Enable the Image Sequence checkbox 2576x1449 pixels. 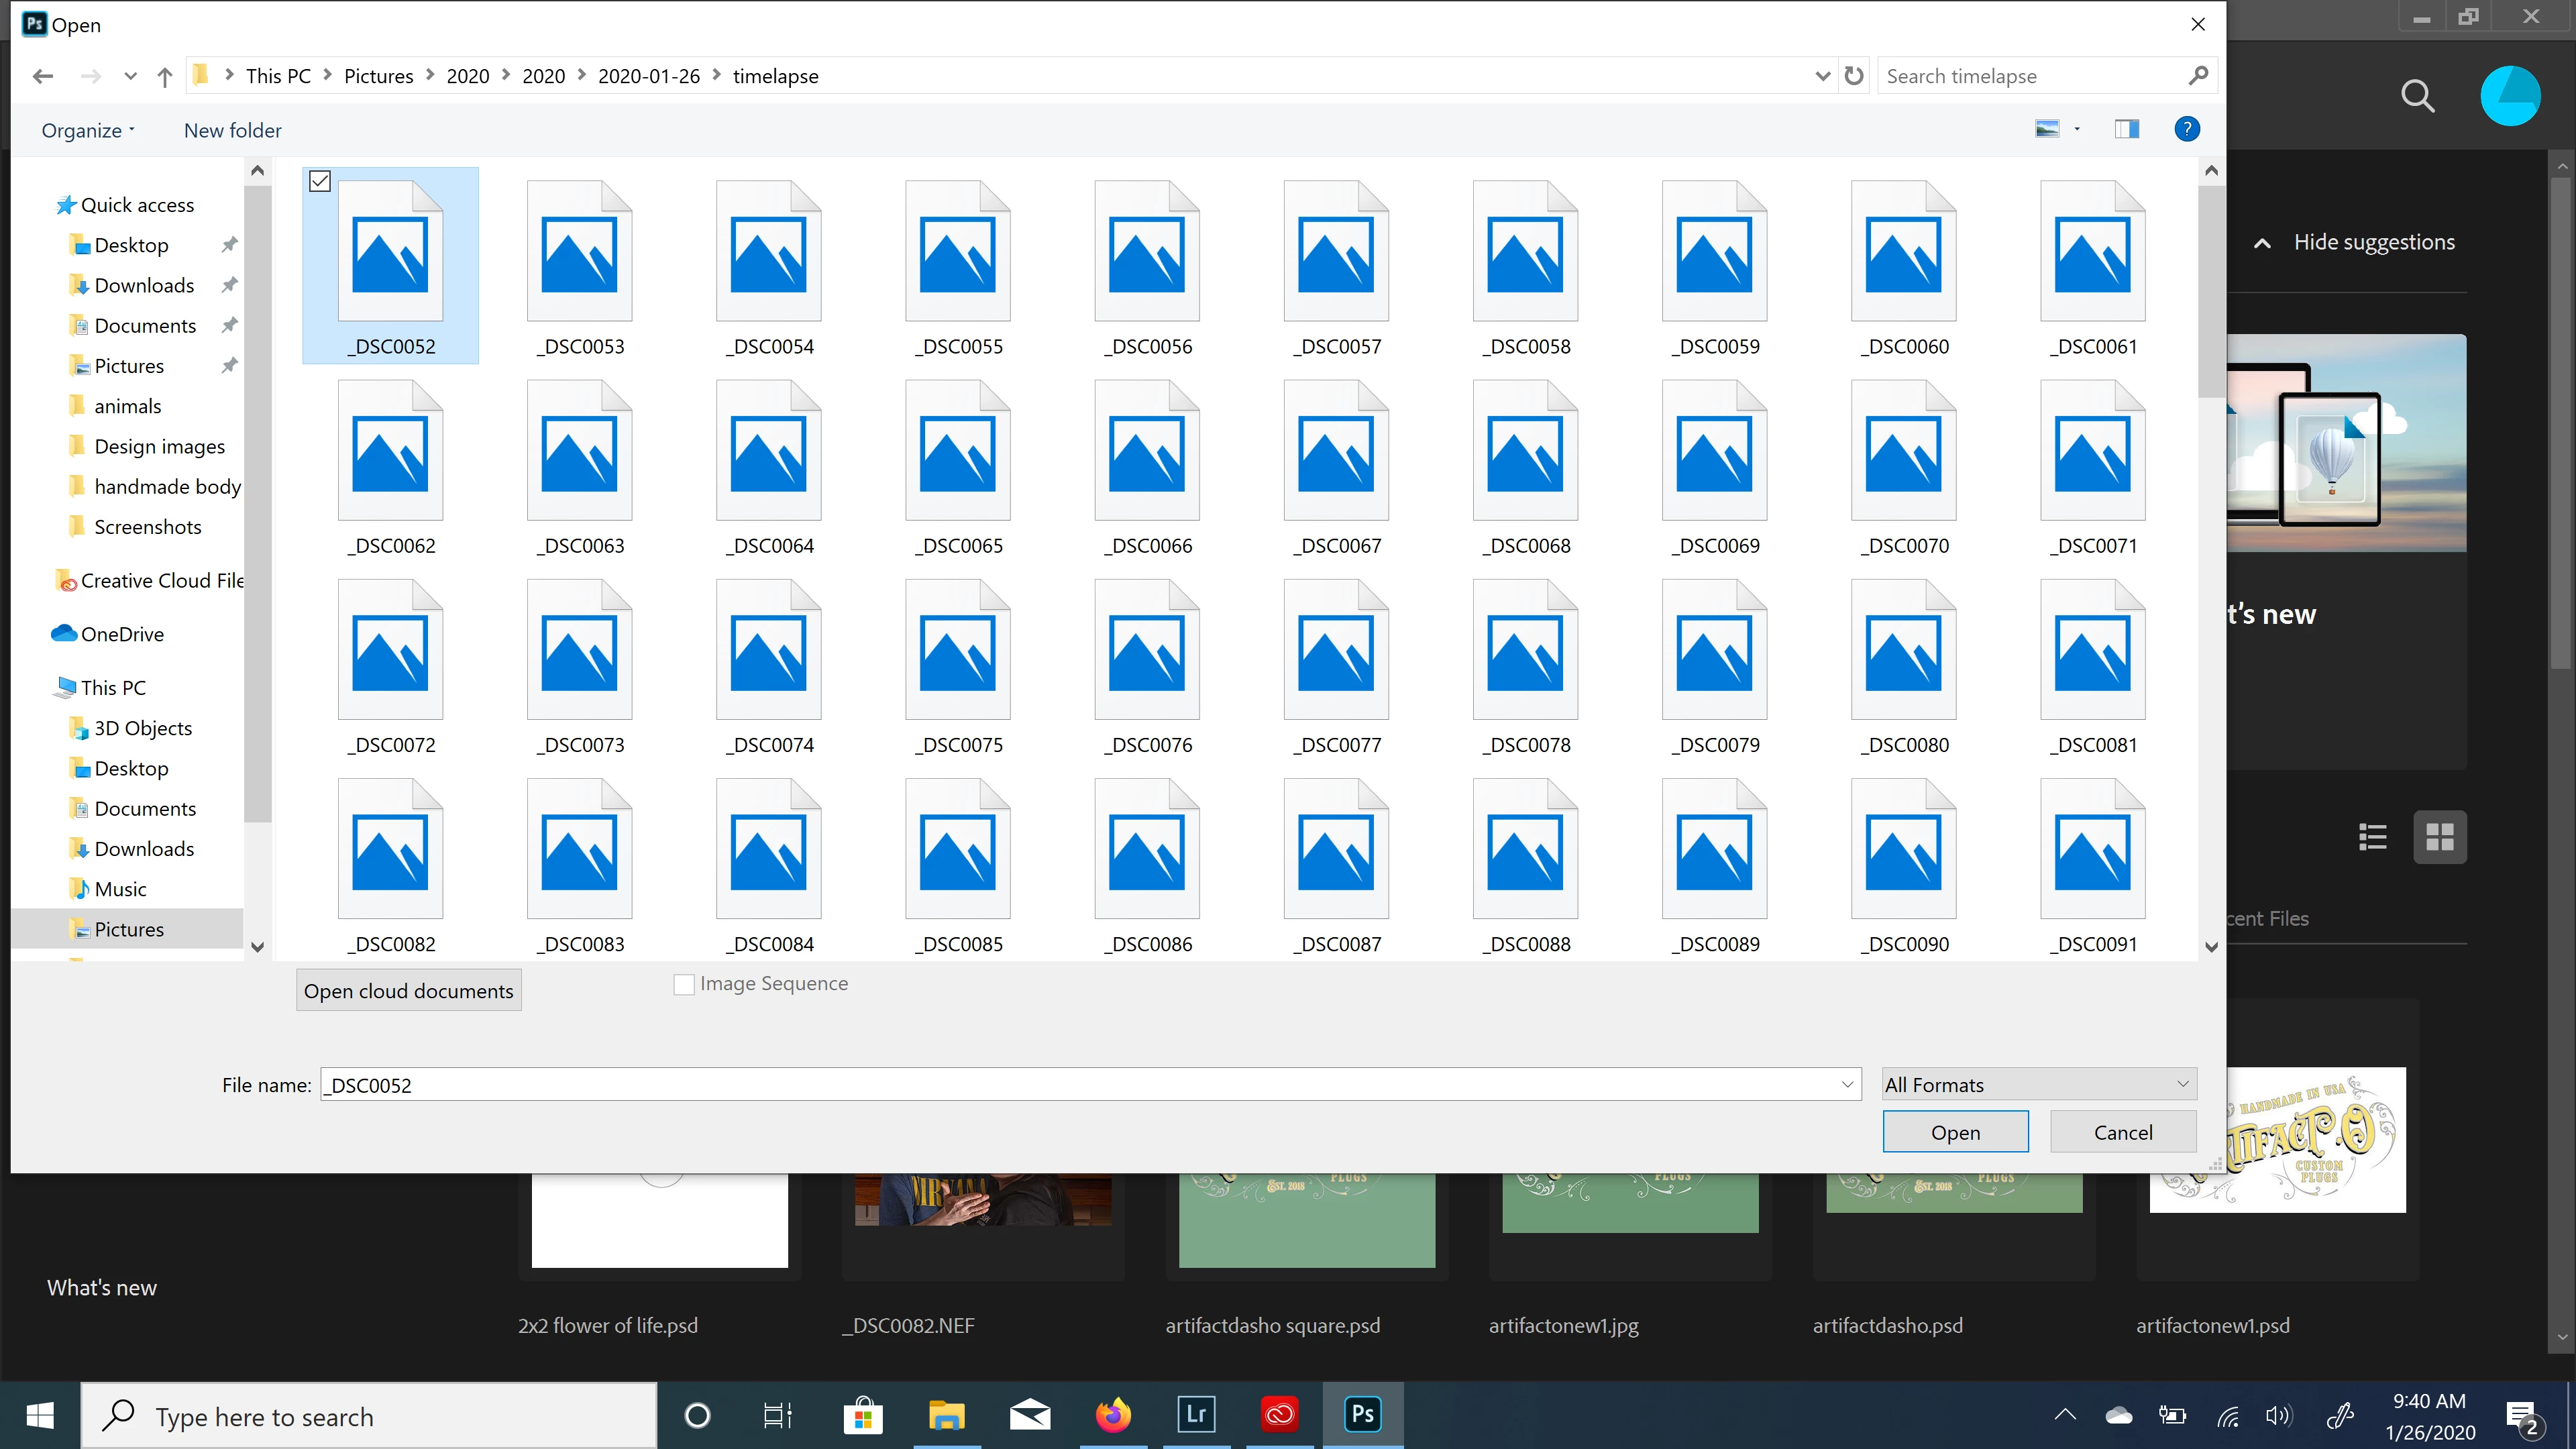pyautogui.click(x=684, y=984)
